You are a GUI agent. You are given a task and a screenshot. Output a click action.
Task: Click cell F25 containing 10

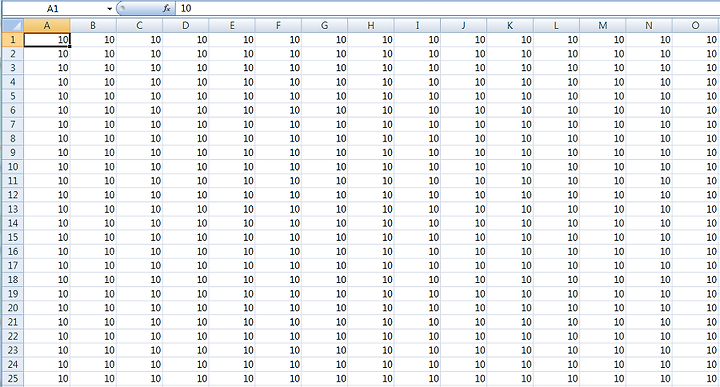[x=279, y=379]
